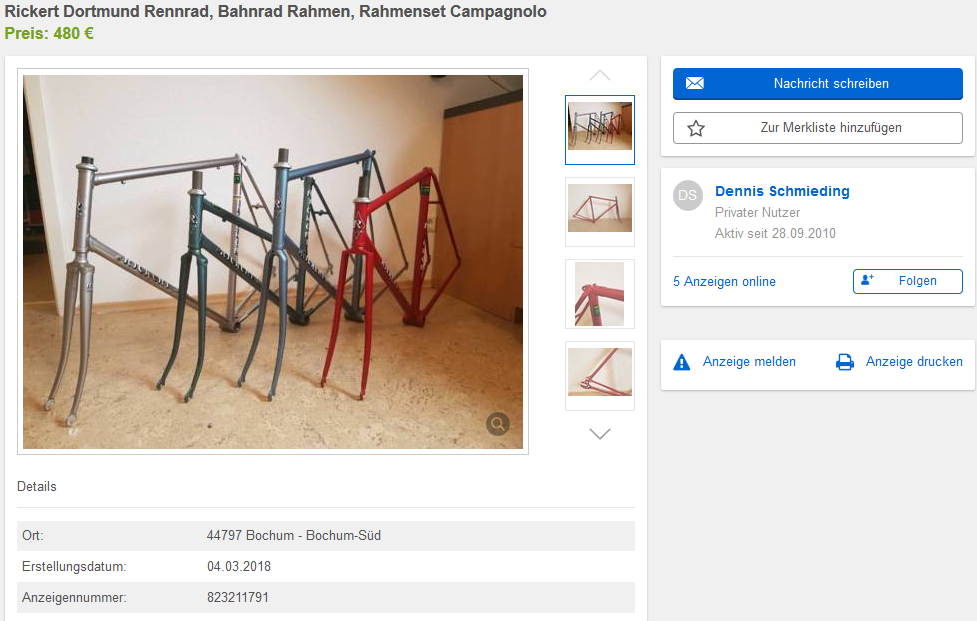Show next thumbnails with the down chevron
977x621 pixels.
(x=600, y=434)
